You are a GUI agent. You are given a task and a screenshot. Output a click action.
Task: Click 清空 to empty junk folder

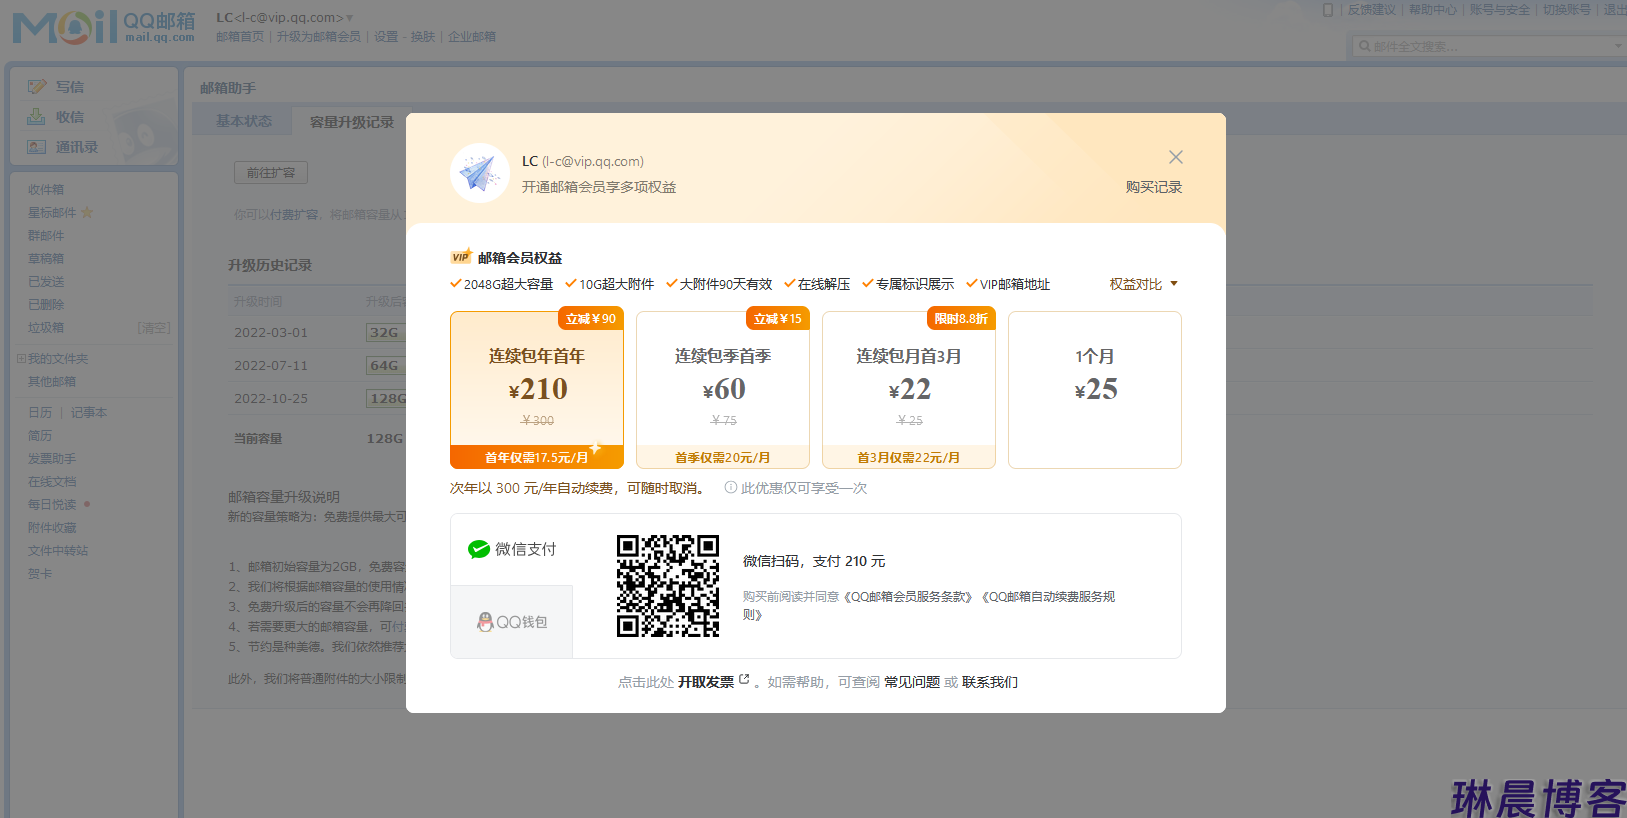[x=154, y=328]
